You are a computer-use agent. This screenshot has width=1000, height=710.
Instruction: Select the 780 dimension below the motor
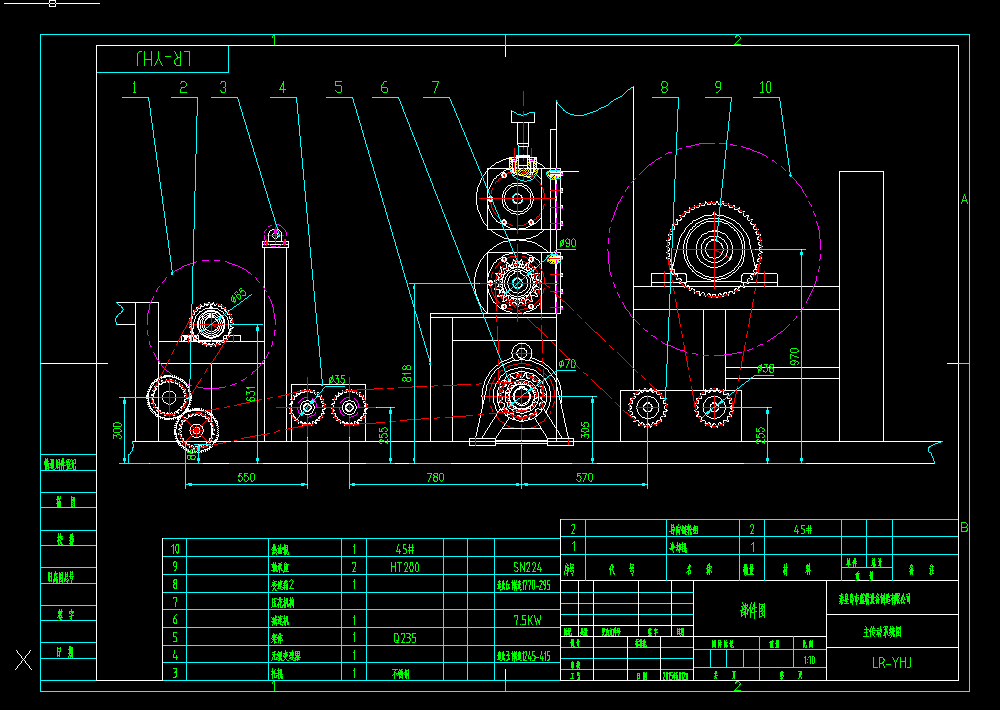(x=432, y=478)
